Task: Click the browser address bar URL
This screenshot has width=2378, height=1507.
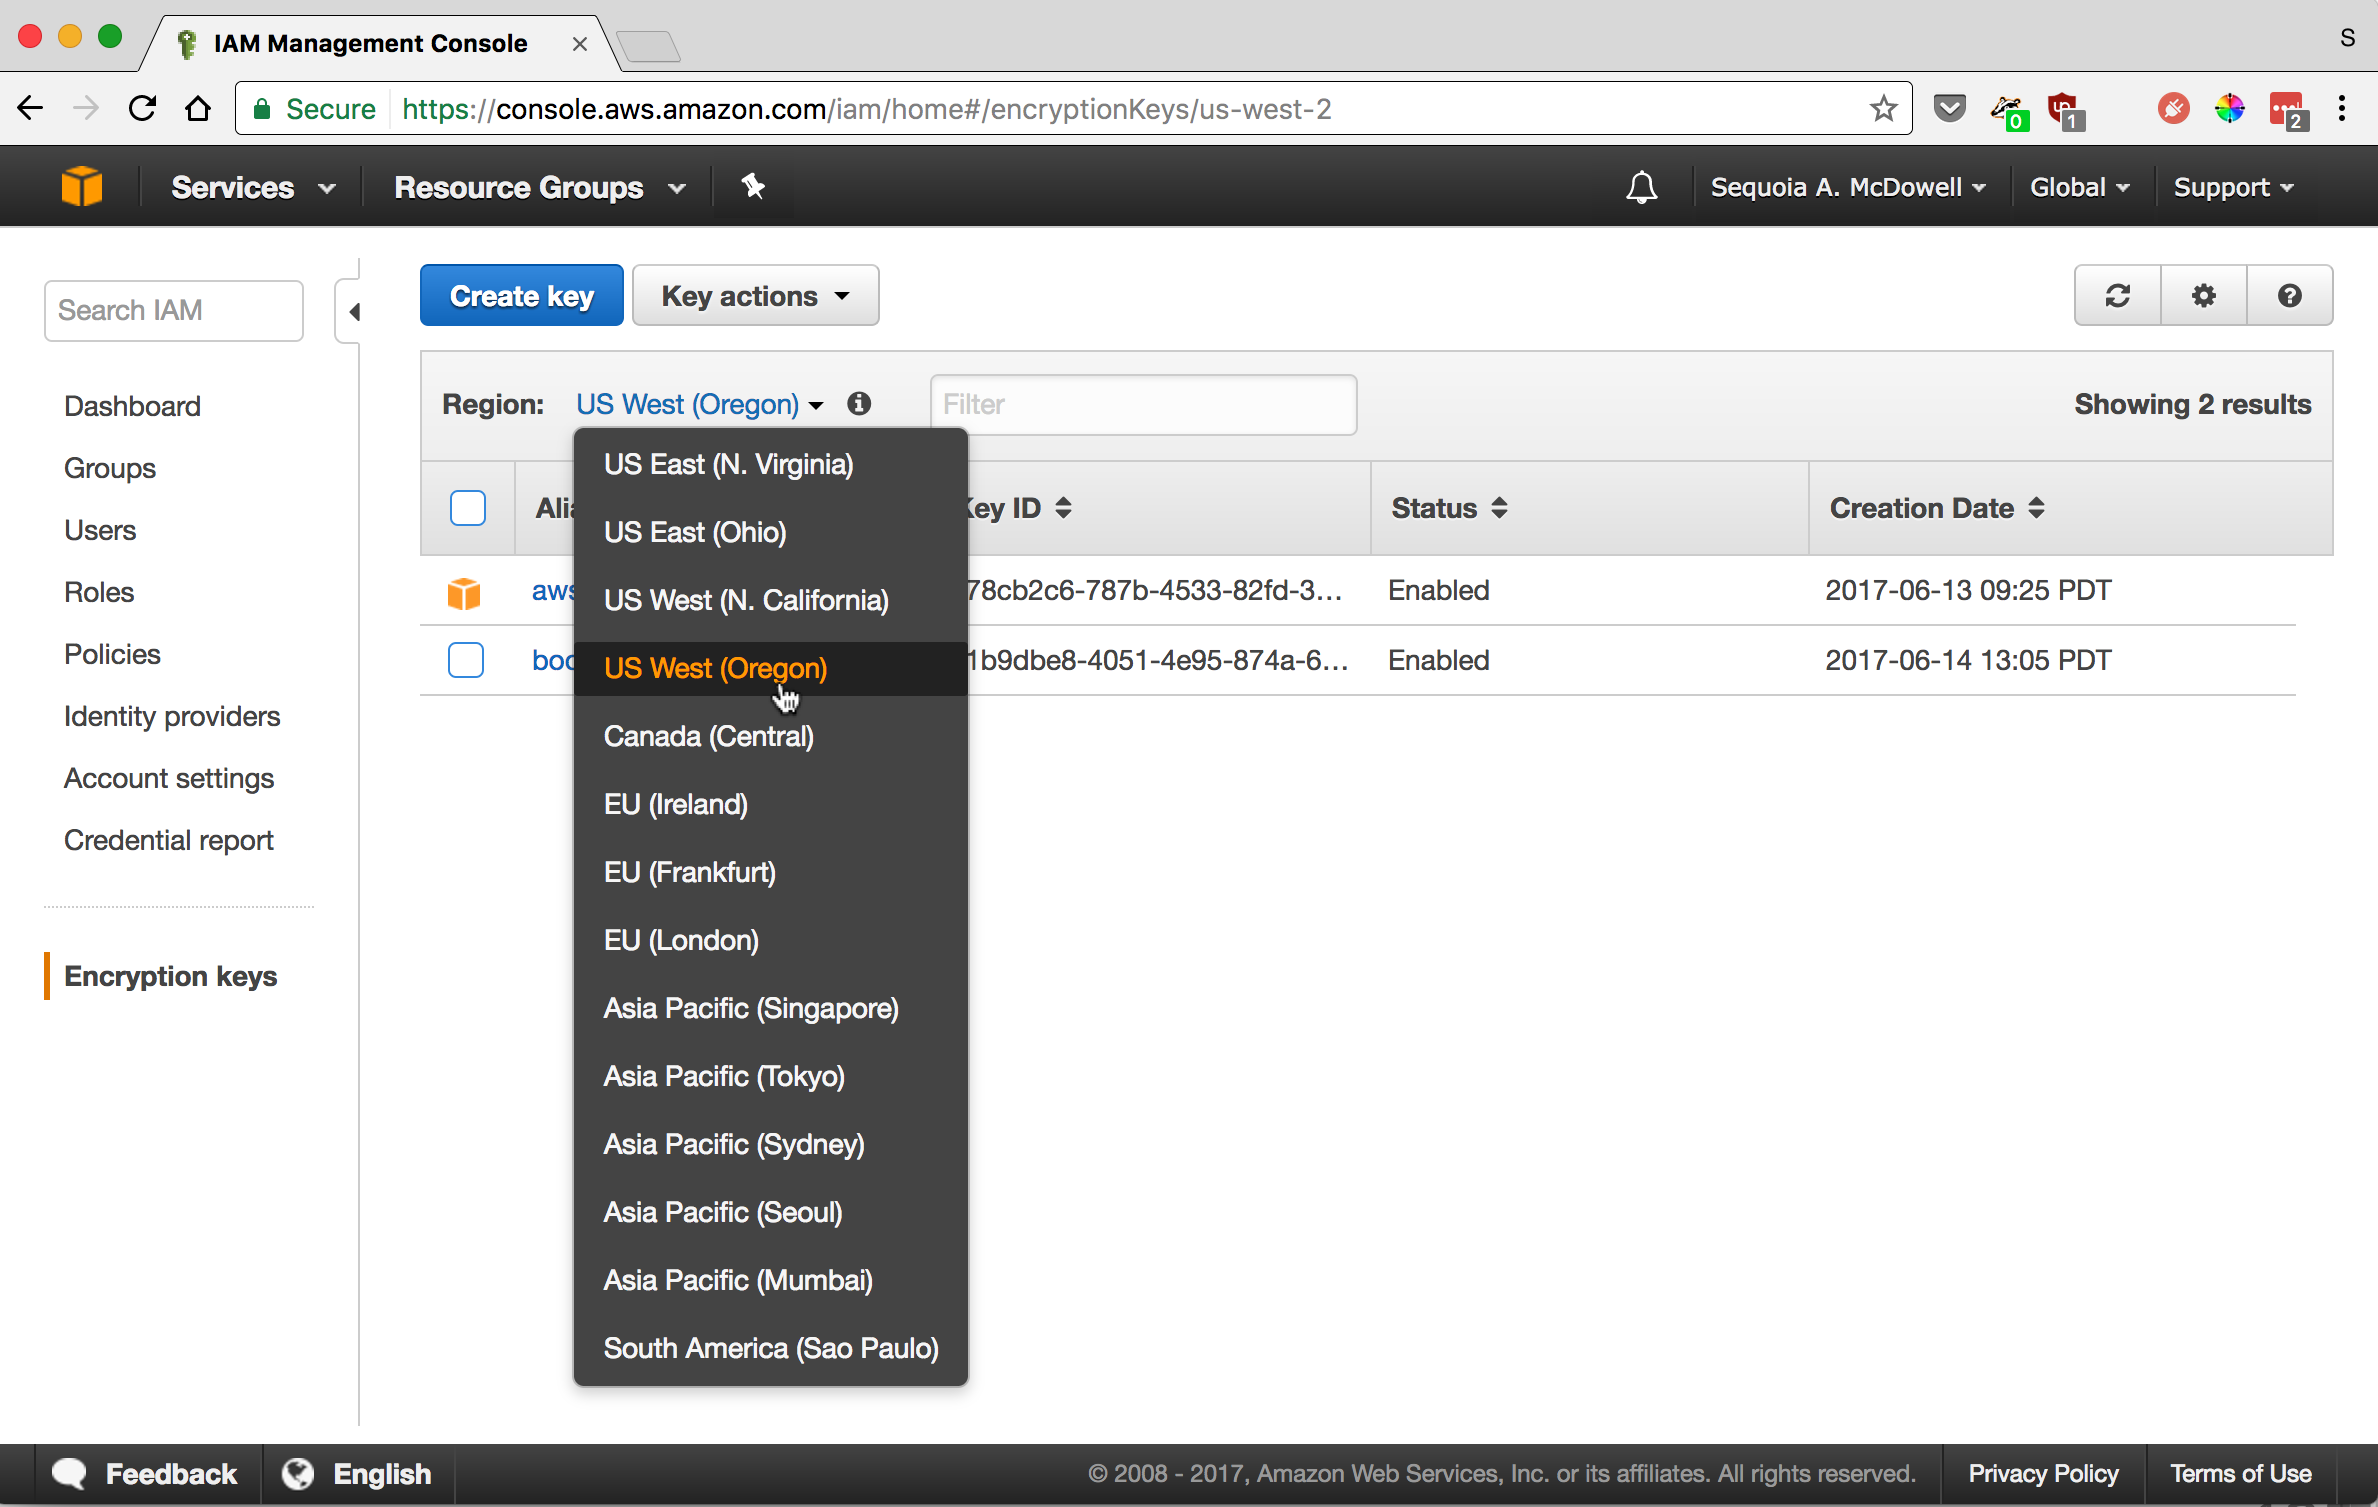Action: 866,108
